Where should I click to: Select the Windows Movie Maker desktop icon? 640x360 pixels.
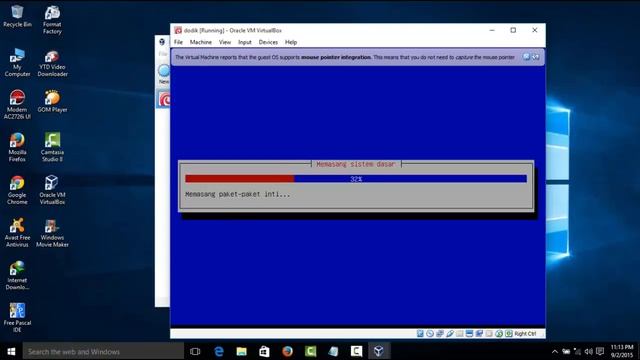(x=52, y=233)
